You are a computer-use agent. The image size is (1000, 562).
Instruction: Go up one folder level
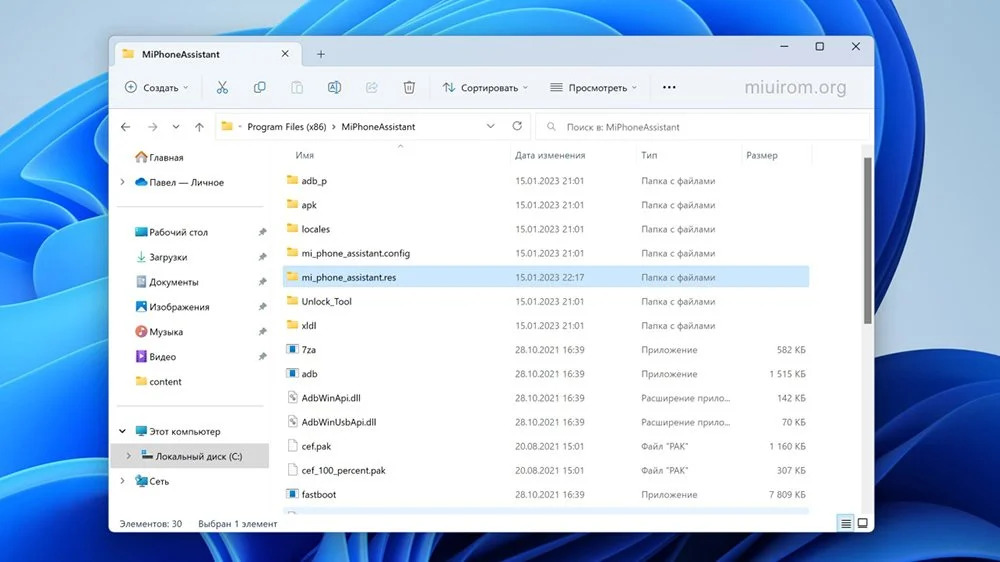click(x=199, y=127)
